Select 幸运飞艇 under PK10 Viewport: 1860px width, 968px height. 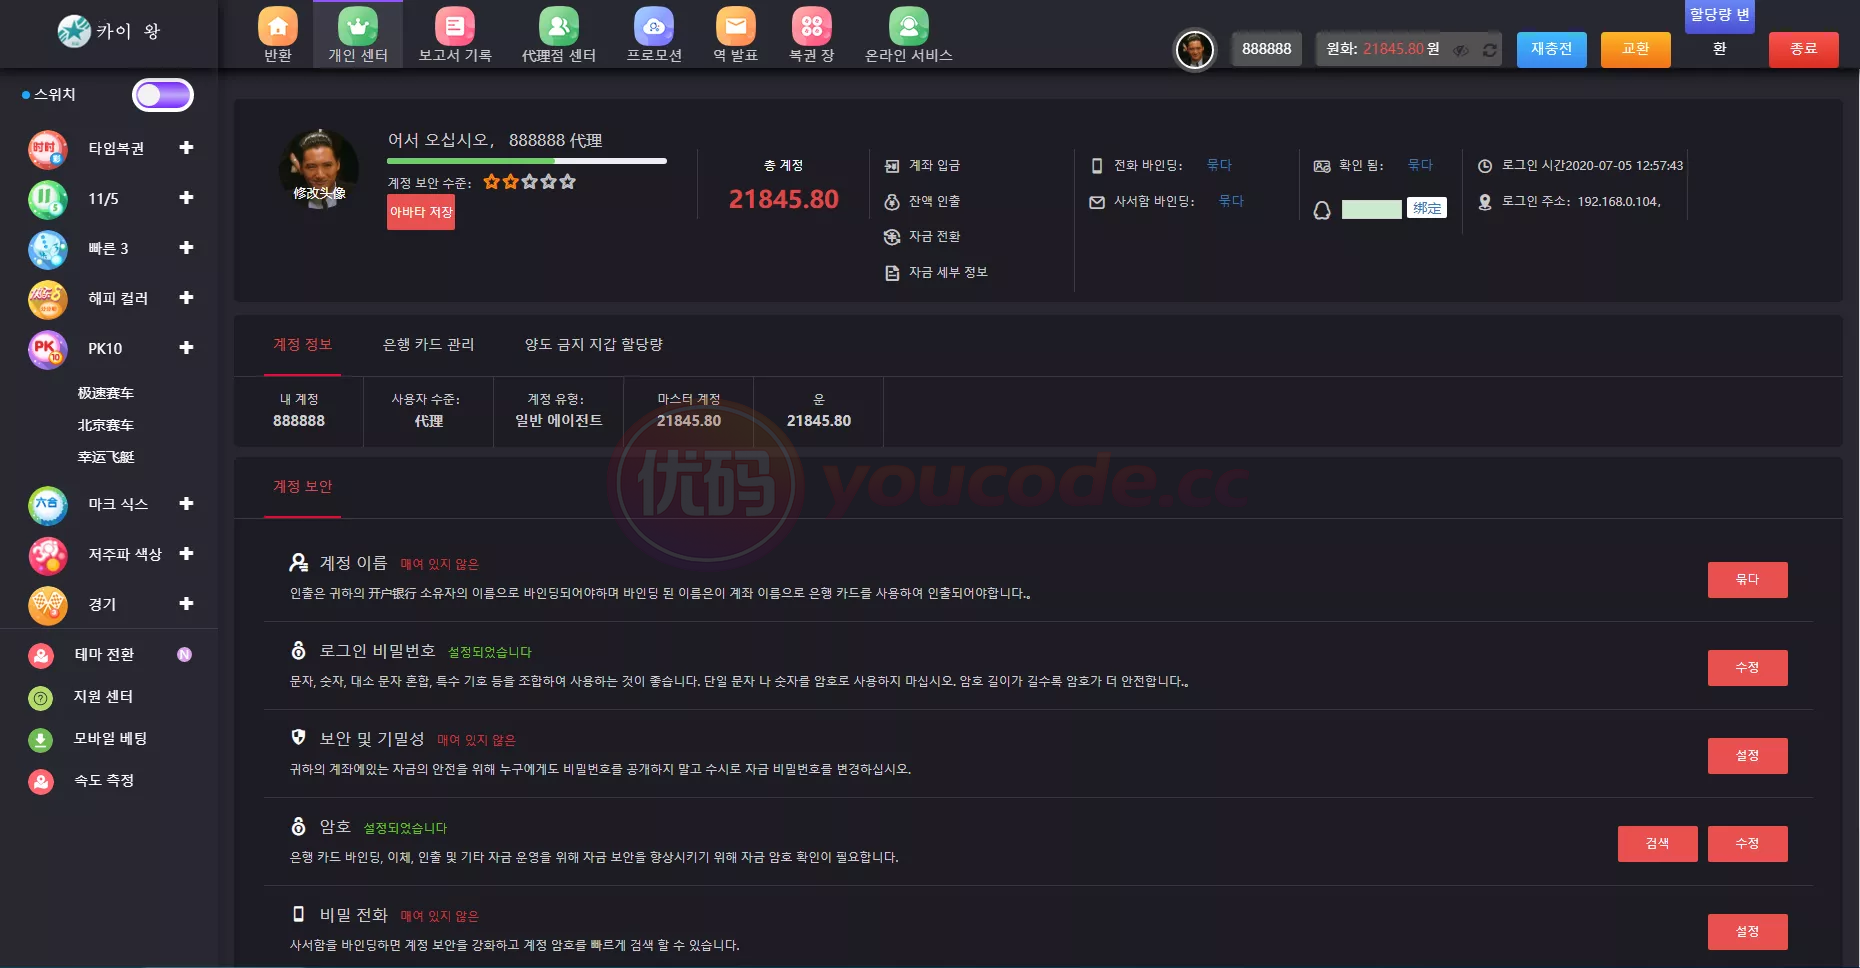point(106,457)
